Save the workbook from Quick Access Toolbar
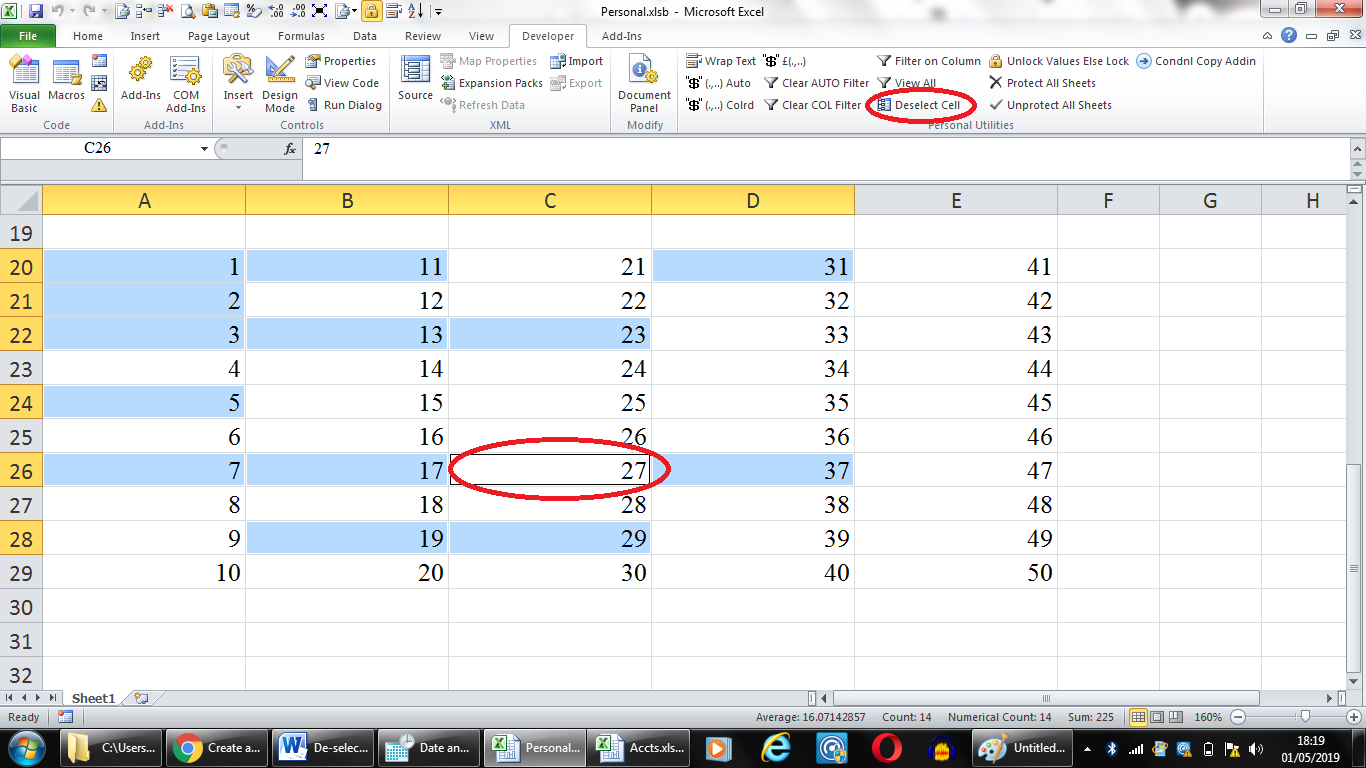This screenshot has width=1366, height=768. coord(36,11)
